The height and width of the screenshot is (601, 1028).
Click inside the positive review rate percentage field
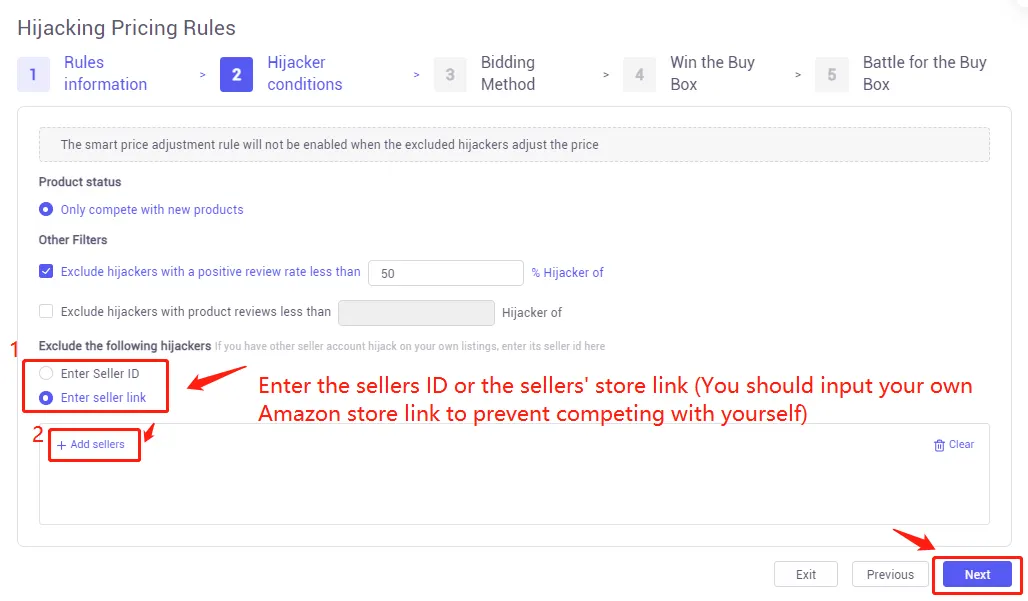[x=445, y=272]
